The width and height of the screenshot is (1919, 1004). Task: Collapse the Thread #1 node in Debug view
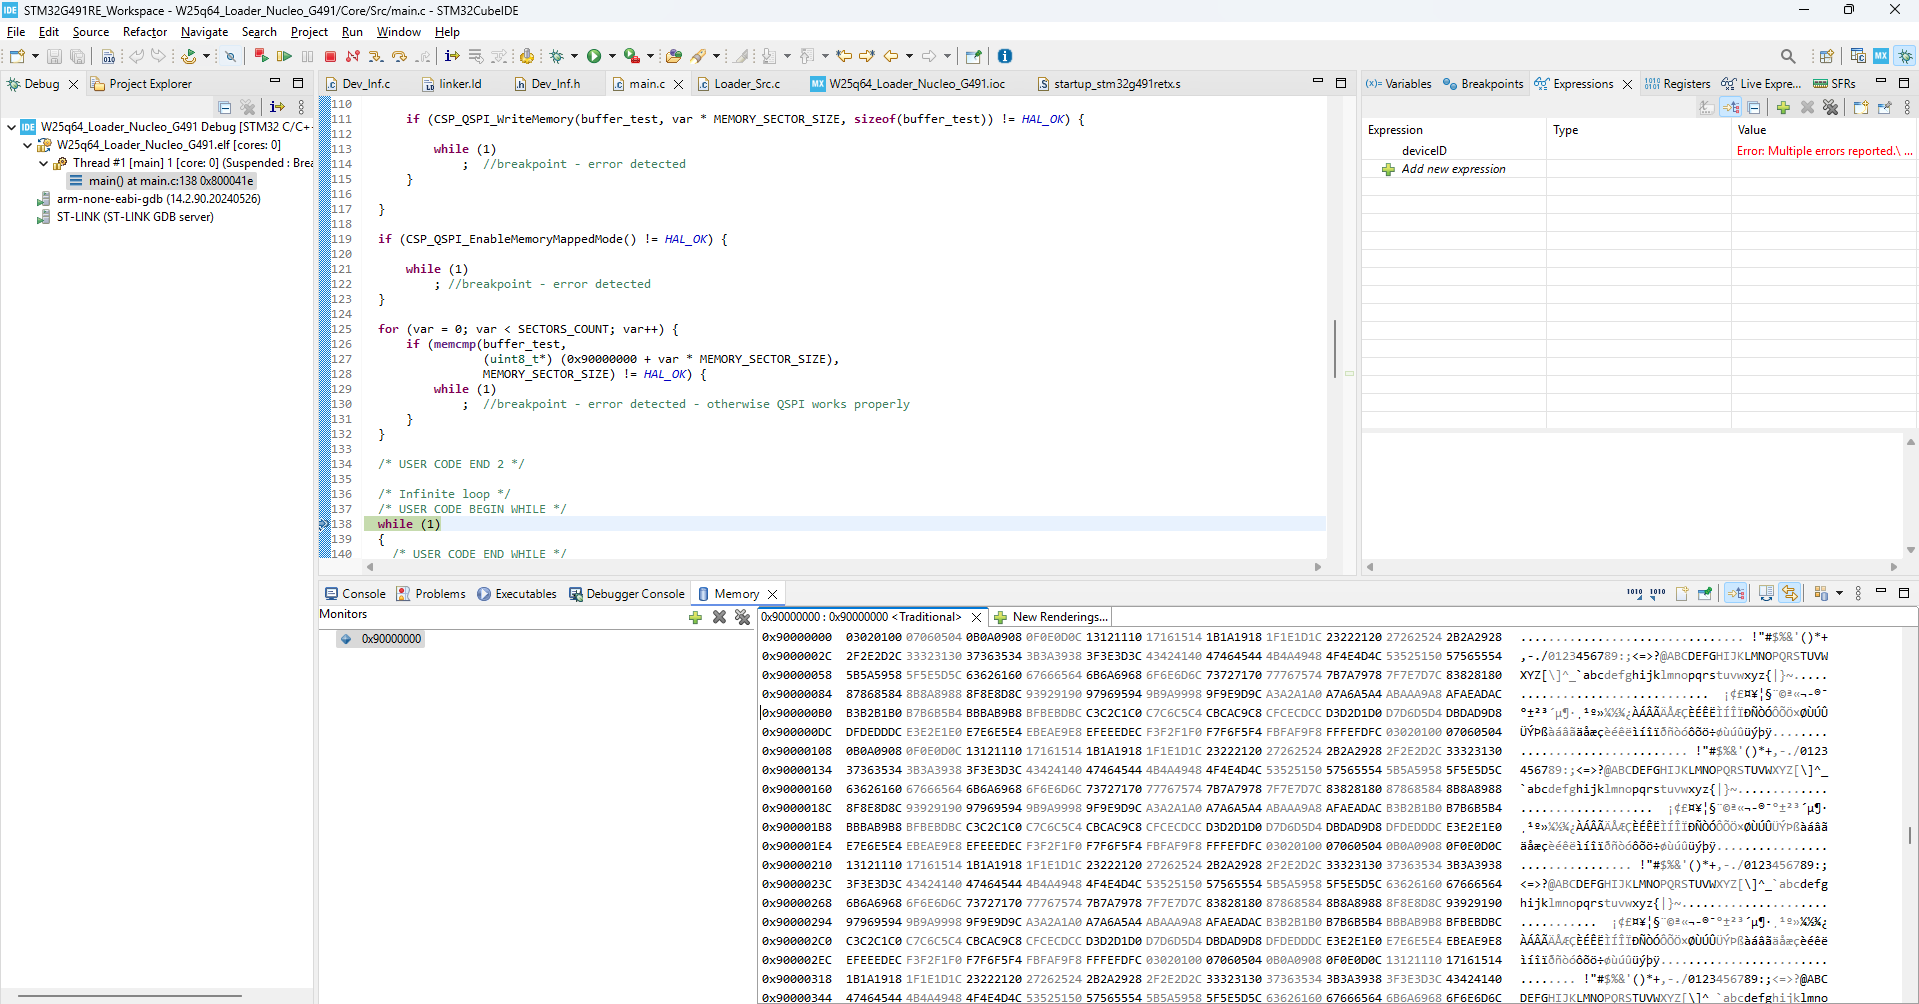point(42,163)
